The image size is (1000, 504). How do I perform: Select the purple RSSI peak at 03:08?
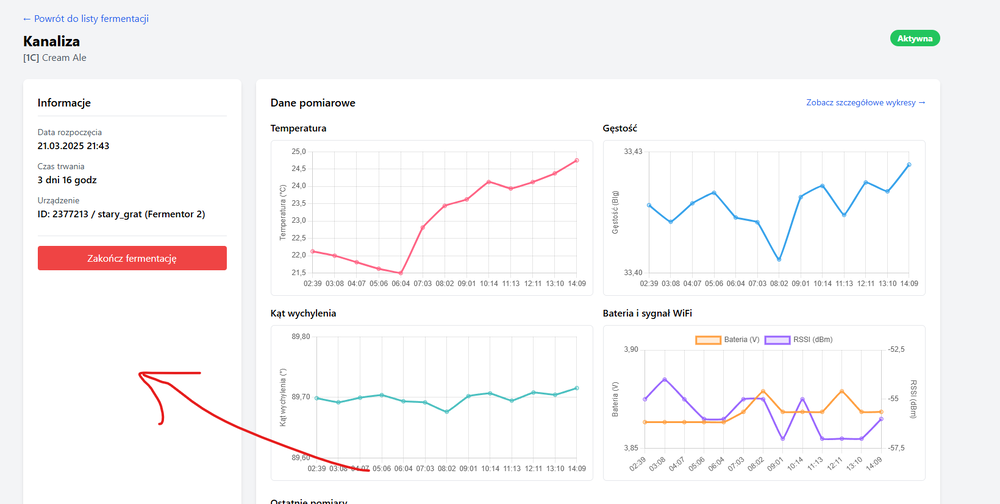665,379
